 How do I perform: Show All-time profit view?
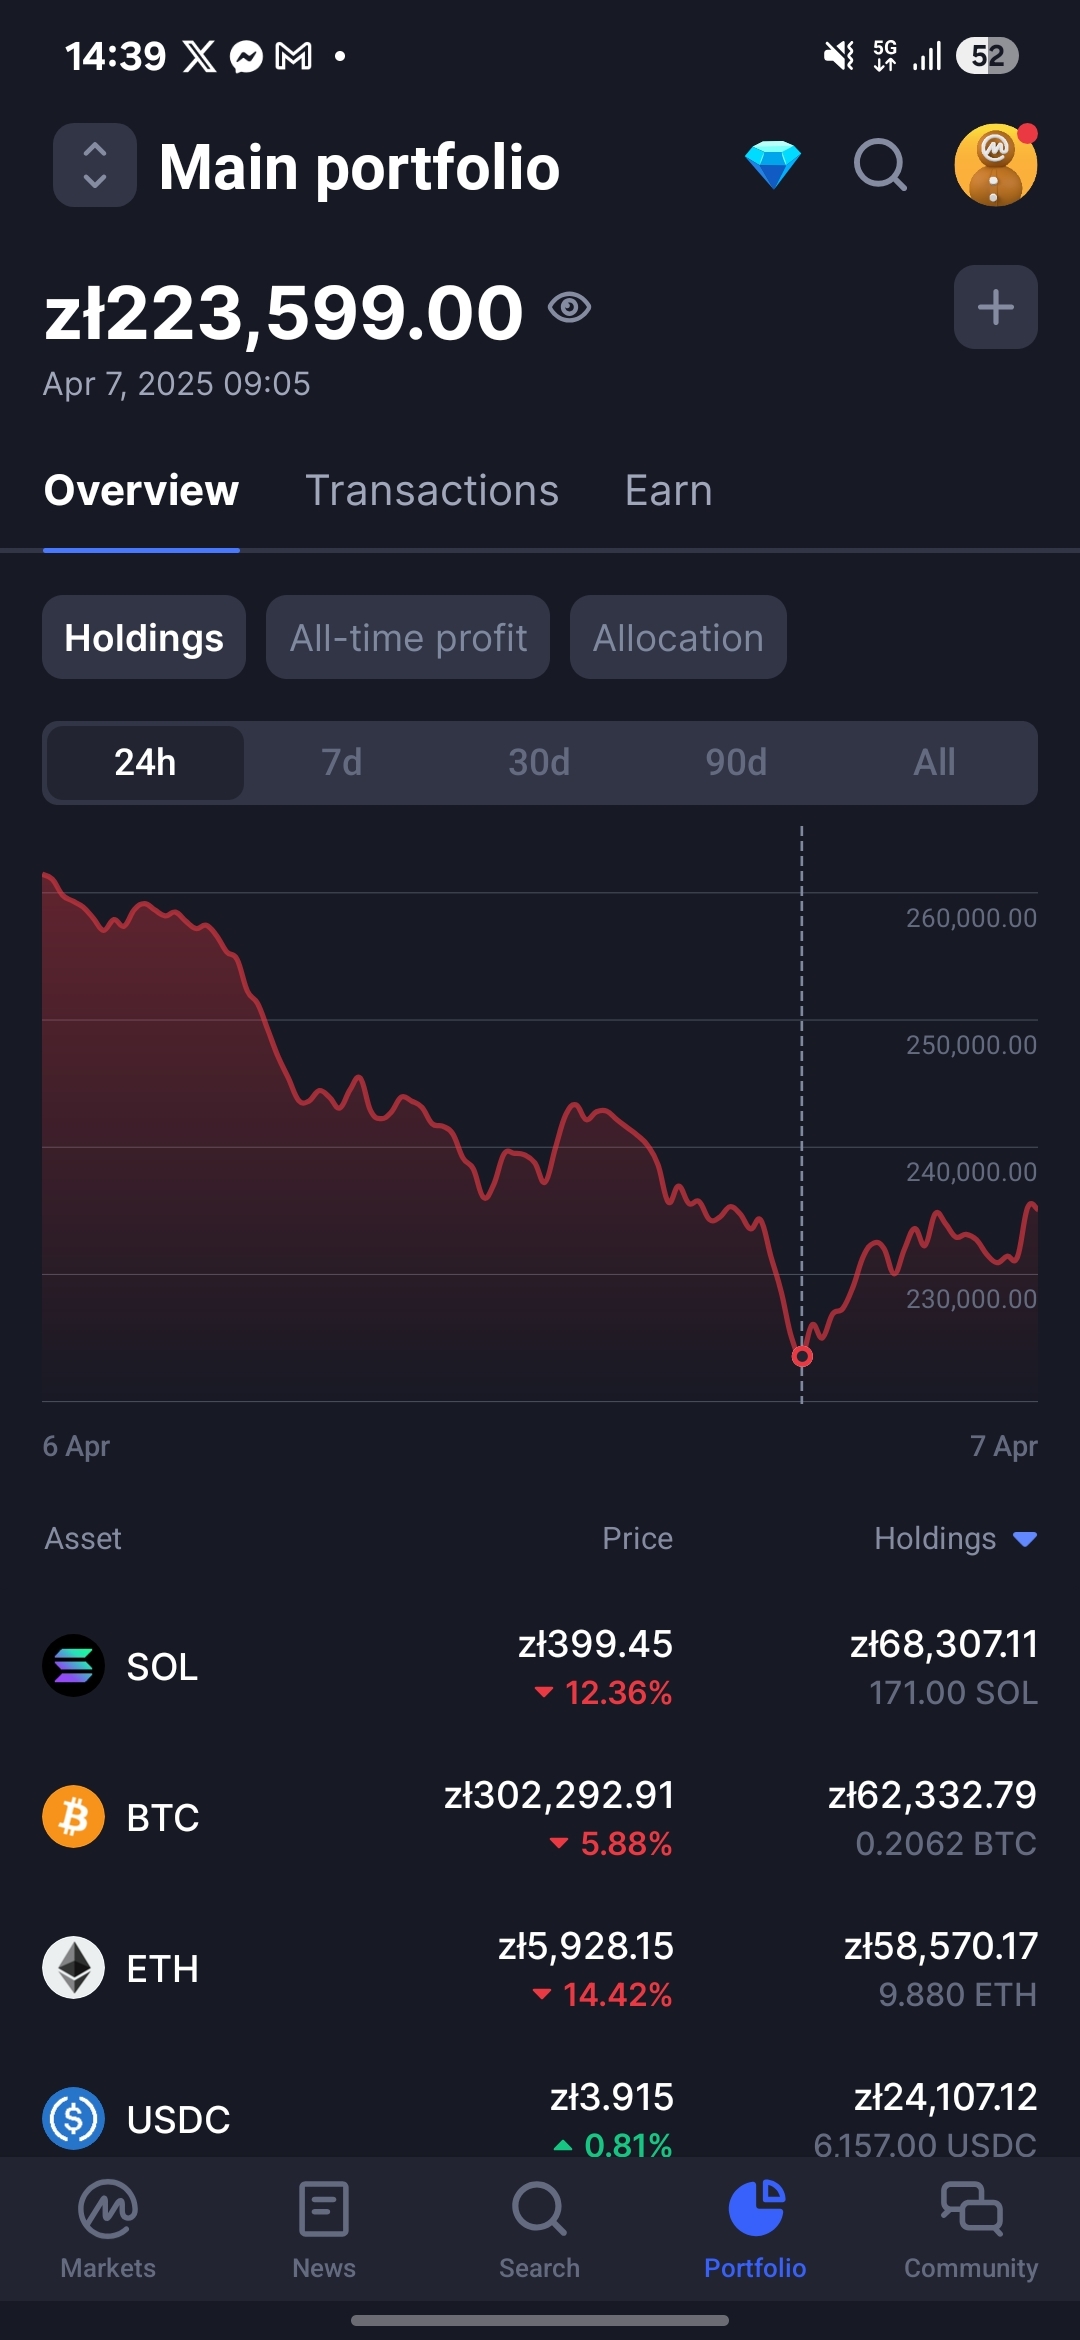(x=408, y=638)
